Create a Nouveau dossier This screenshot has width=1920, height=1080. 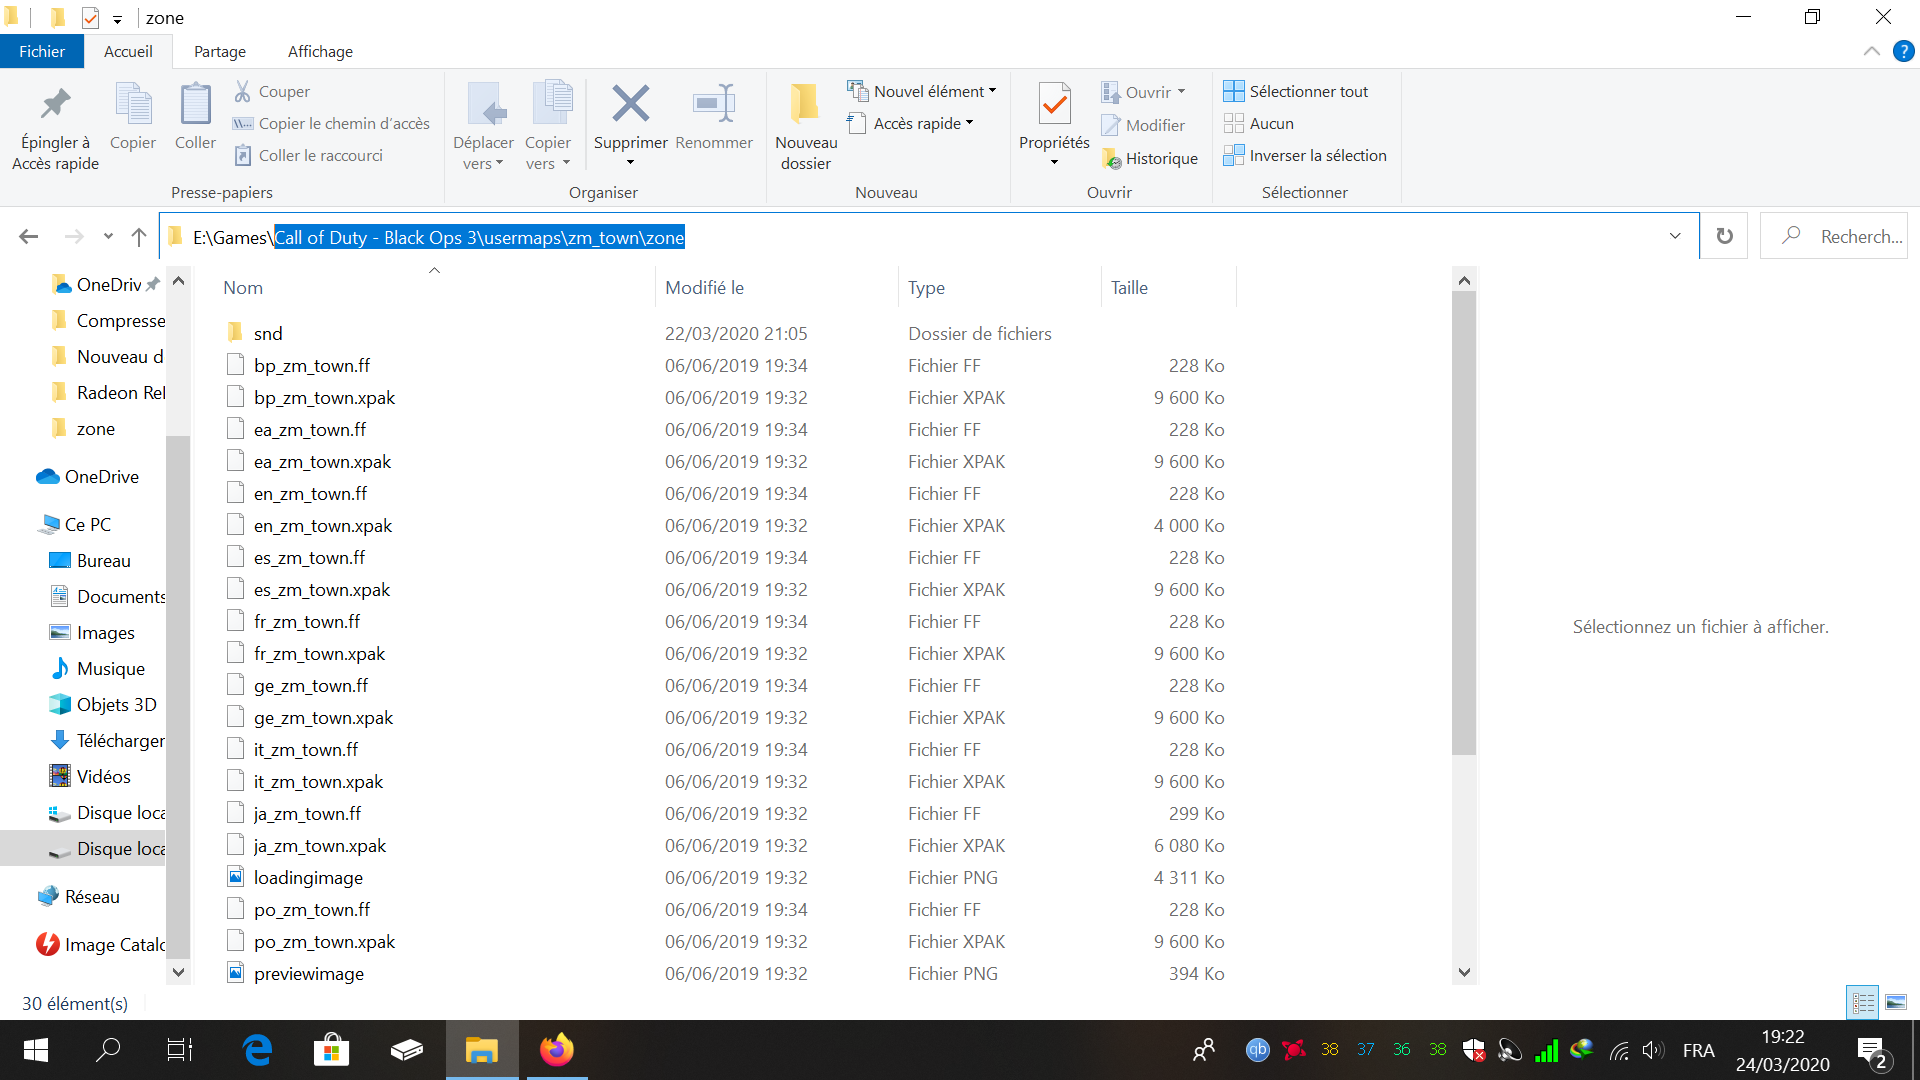[x=805, y=125]
